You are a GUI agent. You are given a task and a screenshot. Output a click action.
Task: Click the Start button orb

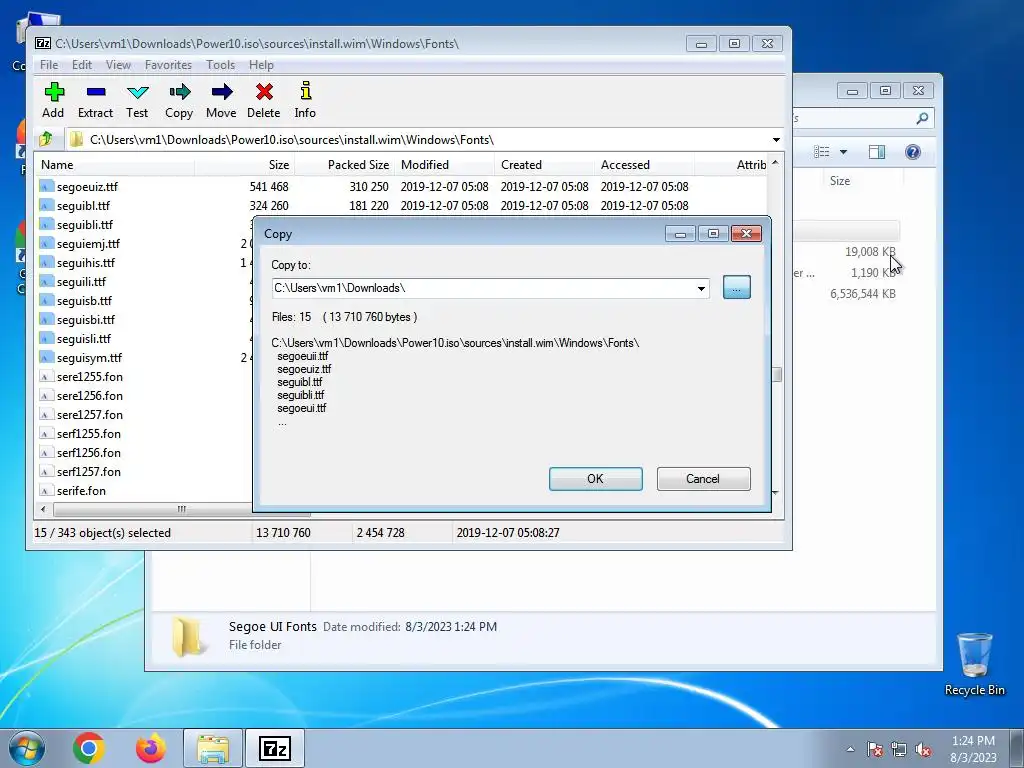pyautogui.click(x=26, y=748)
